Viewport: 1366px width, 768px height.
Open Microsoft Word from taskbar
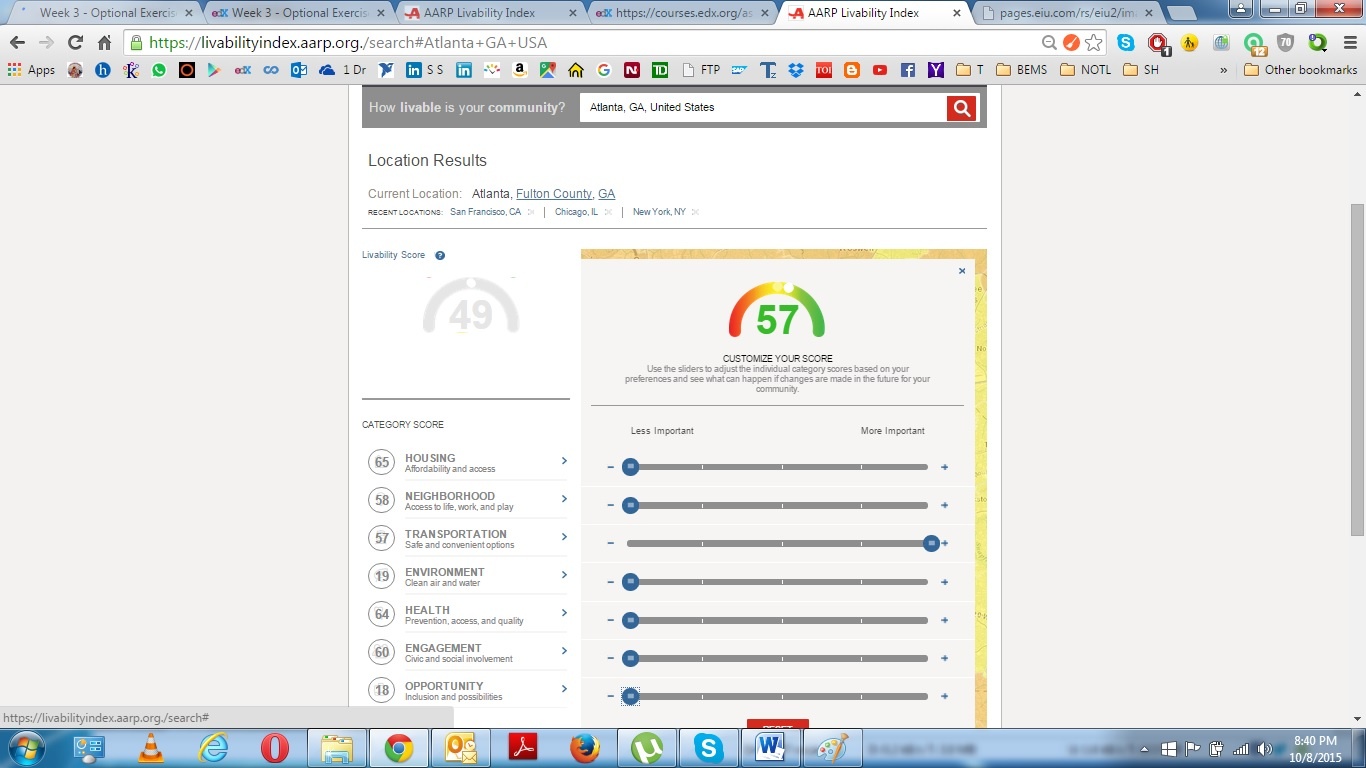point(770,748)
